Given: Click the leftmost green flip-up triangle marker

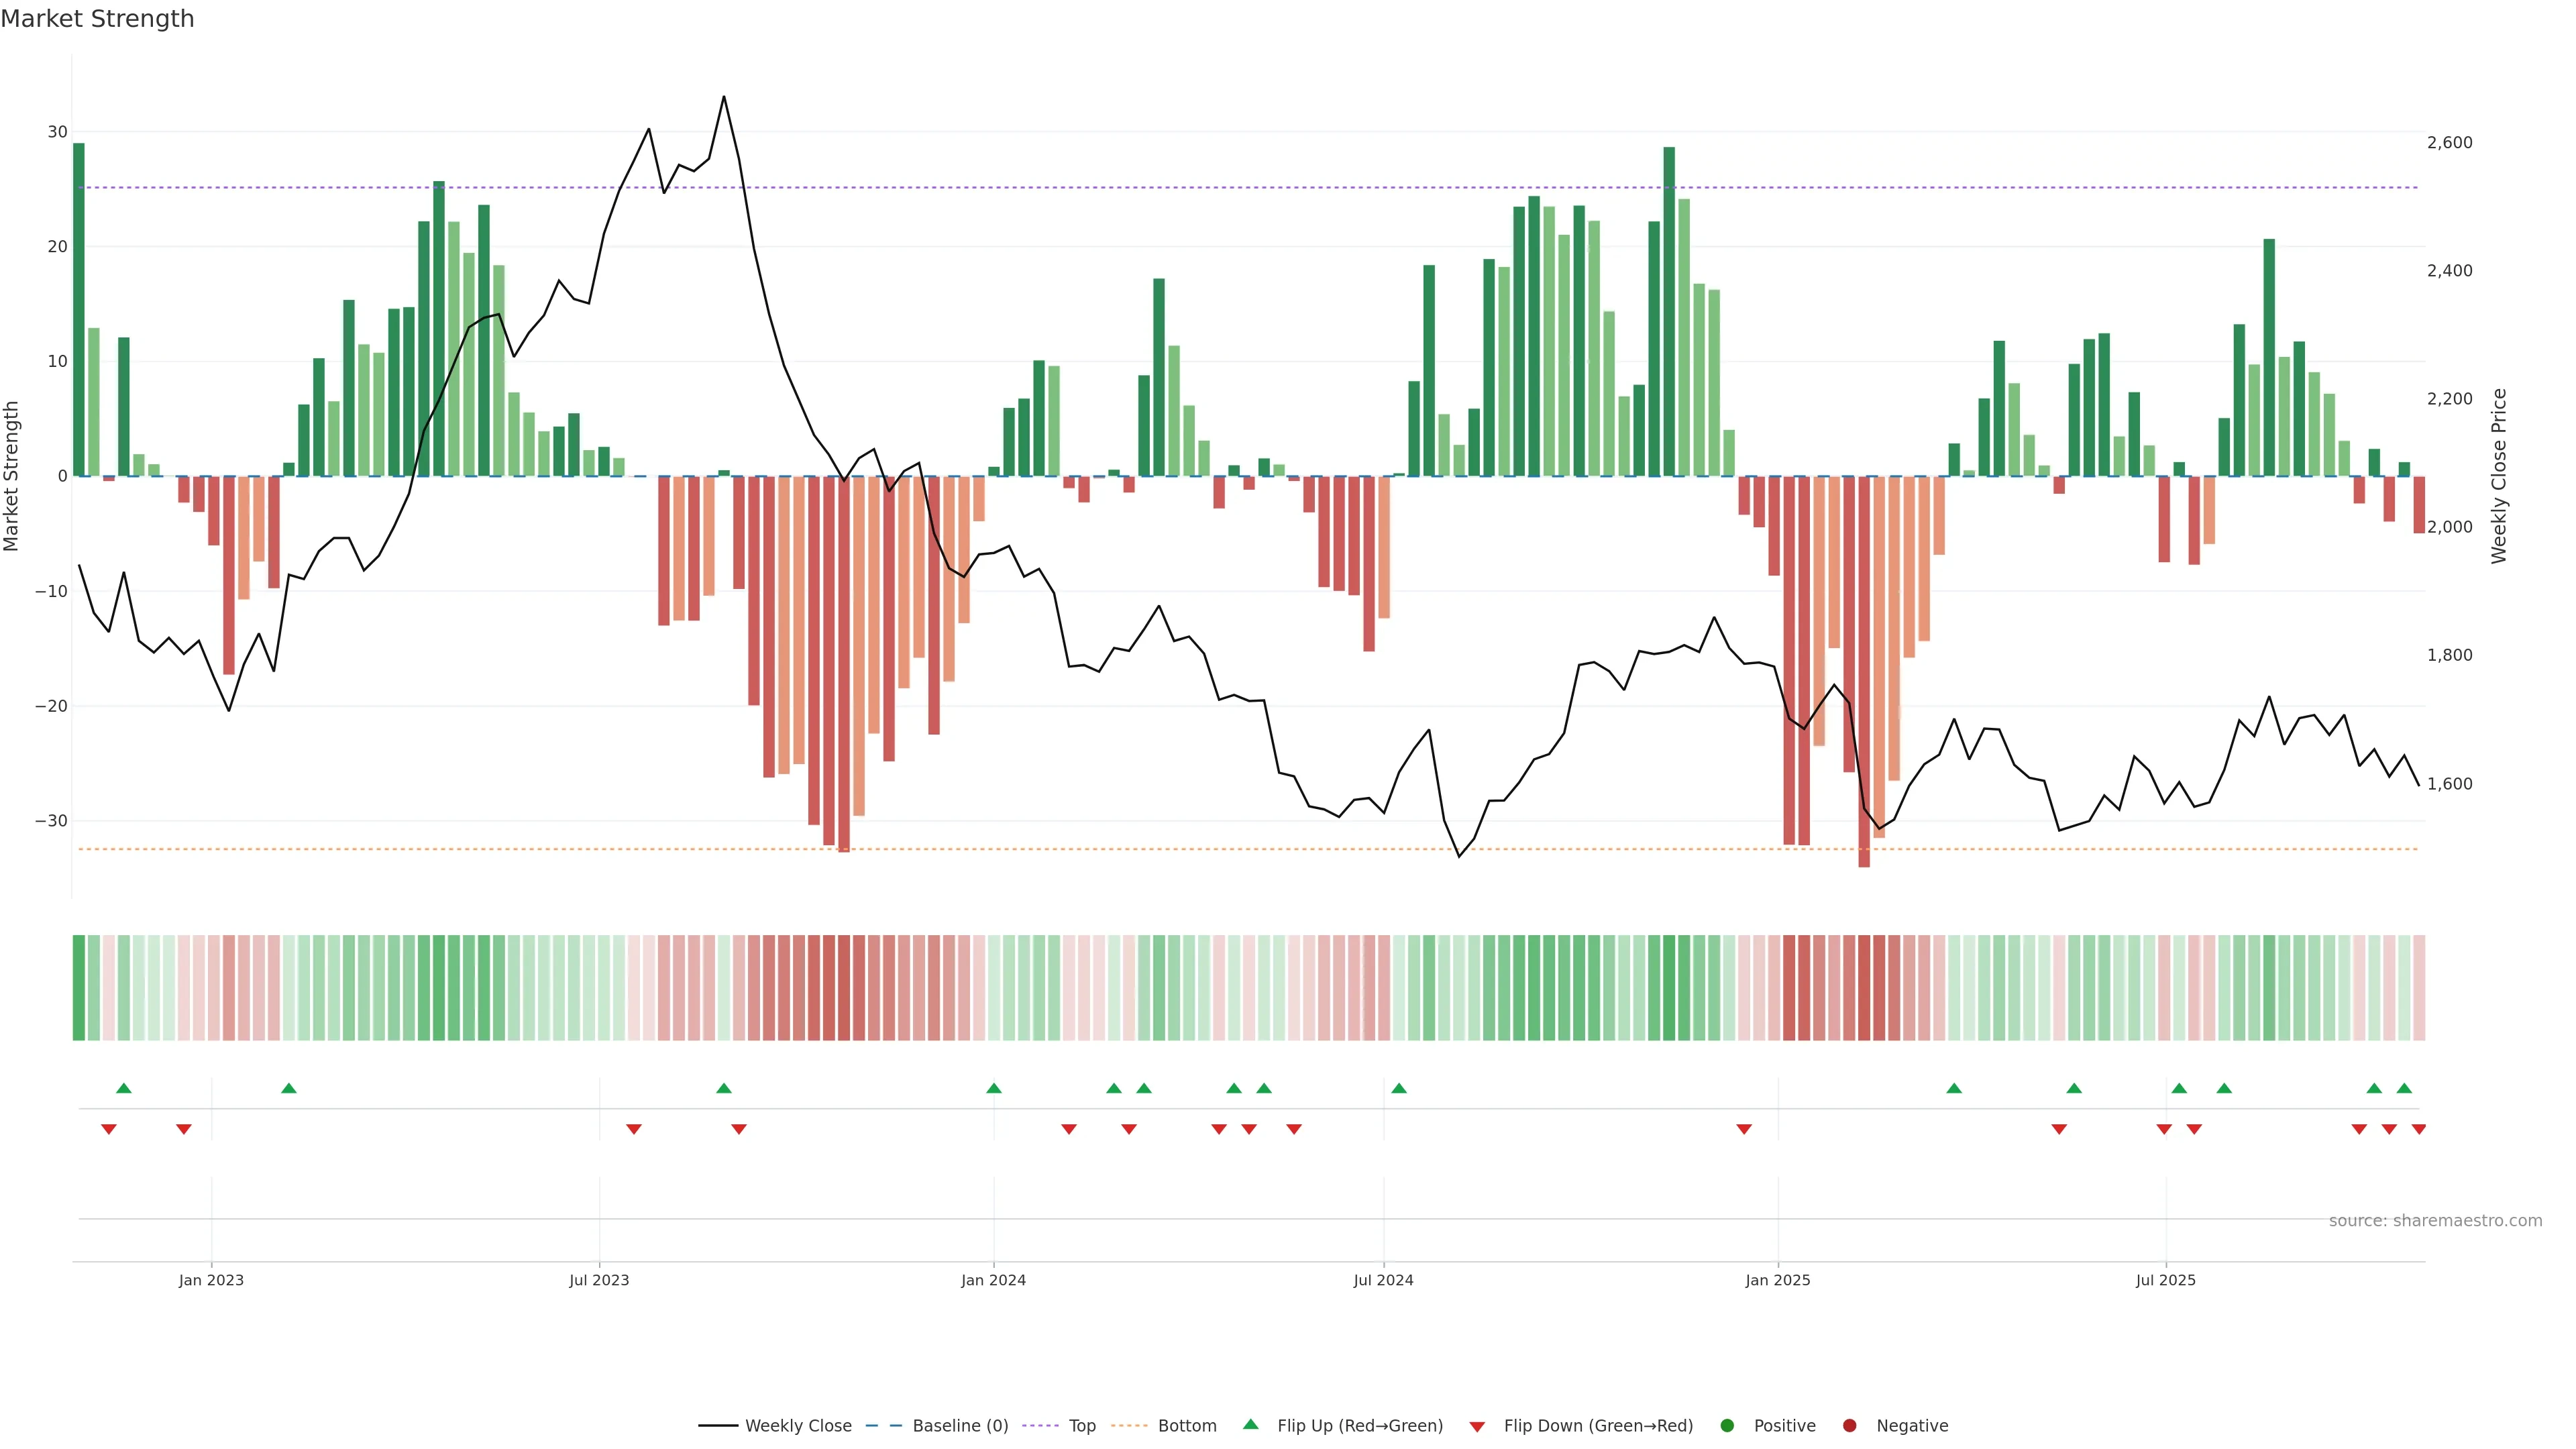Looking at the screenshot, I should 124,1088.
